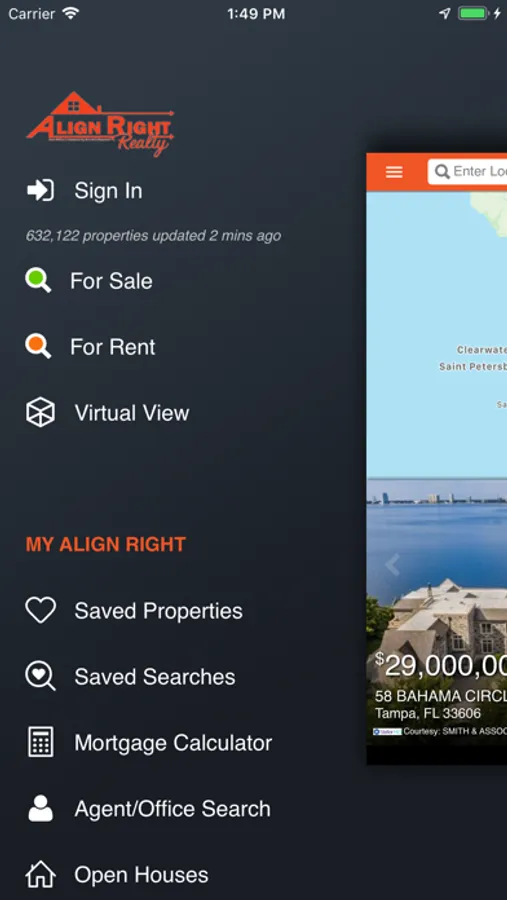Focus the Enter Location search field
507x900 pixels.
(x=467, y=172)
